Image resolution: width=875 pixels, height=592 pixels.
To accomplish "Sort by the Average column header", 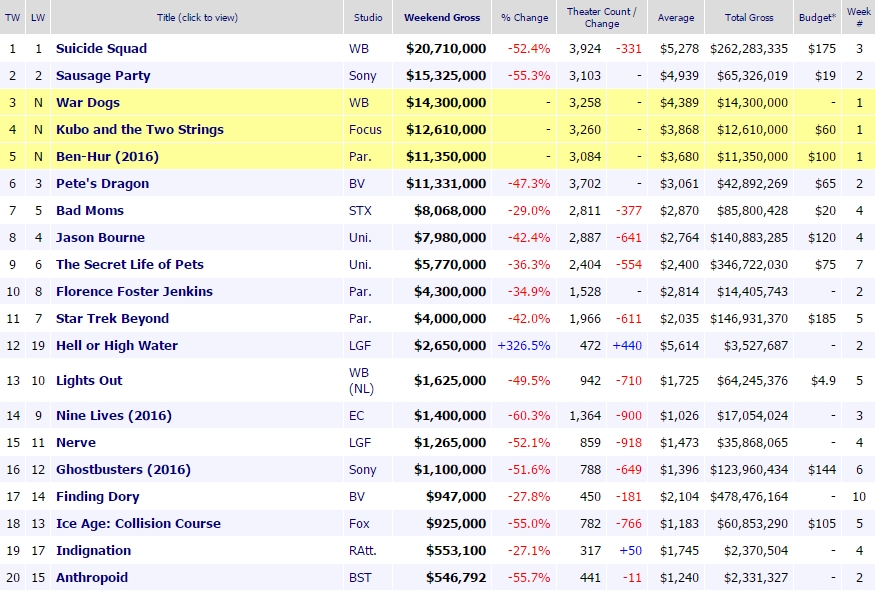I will (676, 17).
